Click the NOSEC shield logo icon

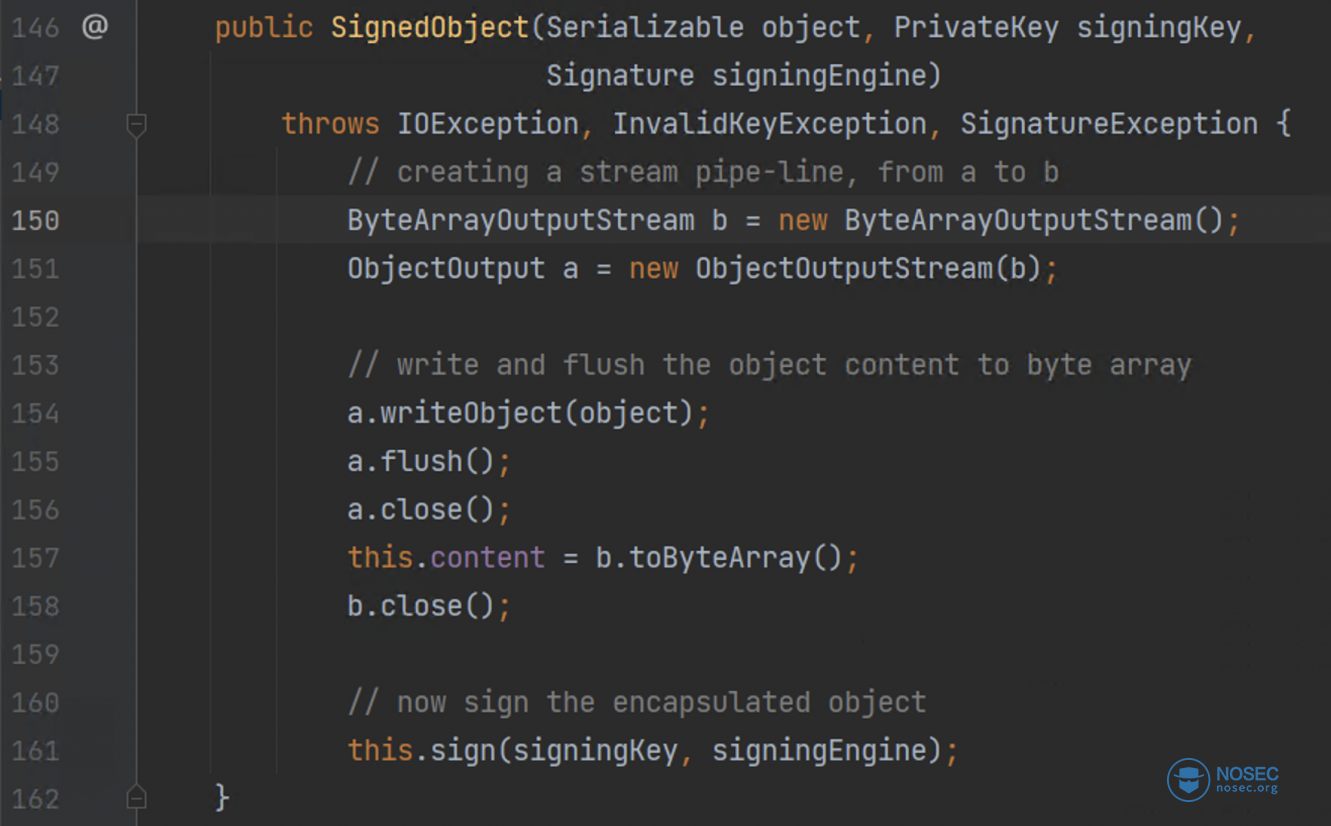click(x=1188, y=779)
